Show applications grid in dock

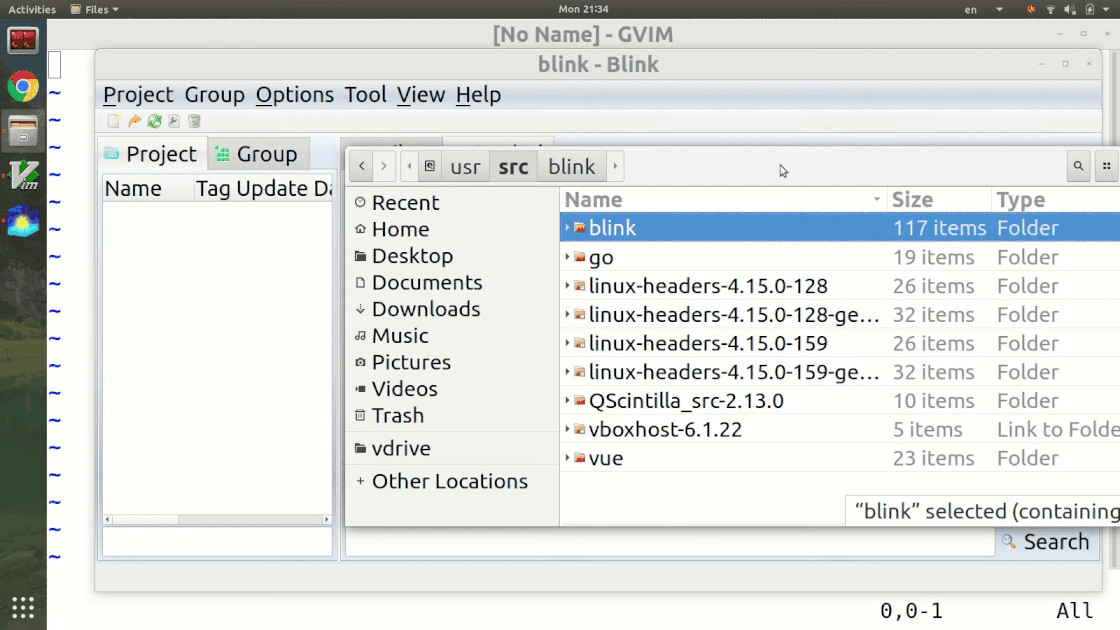tap(23, 607)
